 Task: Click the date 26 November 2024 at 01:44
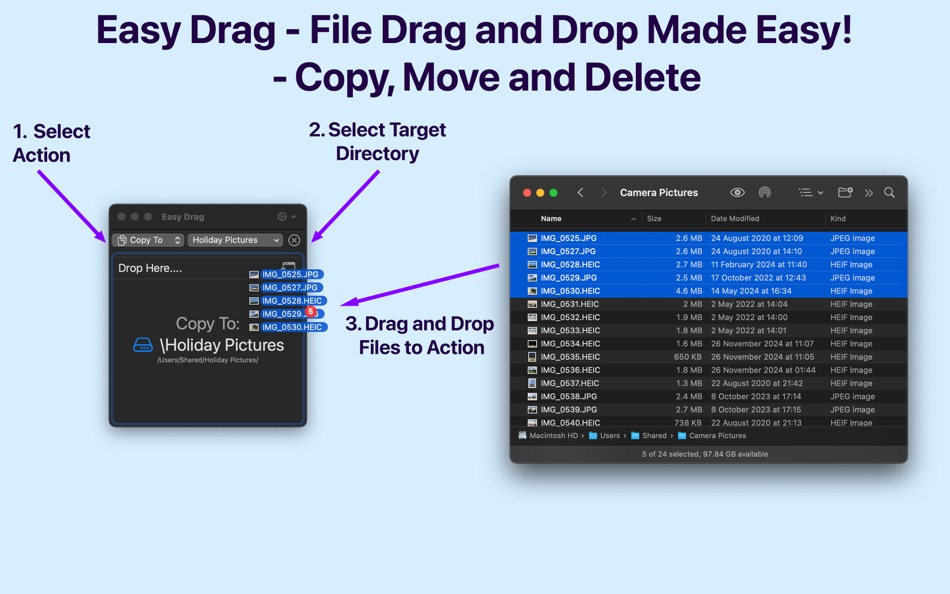click(763, 370)
